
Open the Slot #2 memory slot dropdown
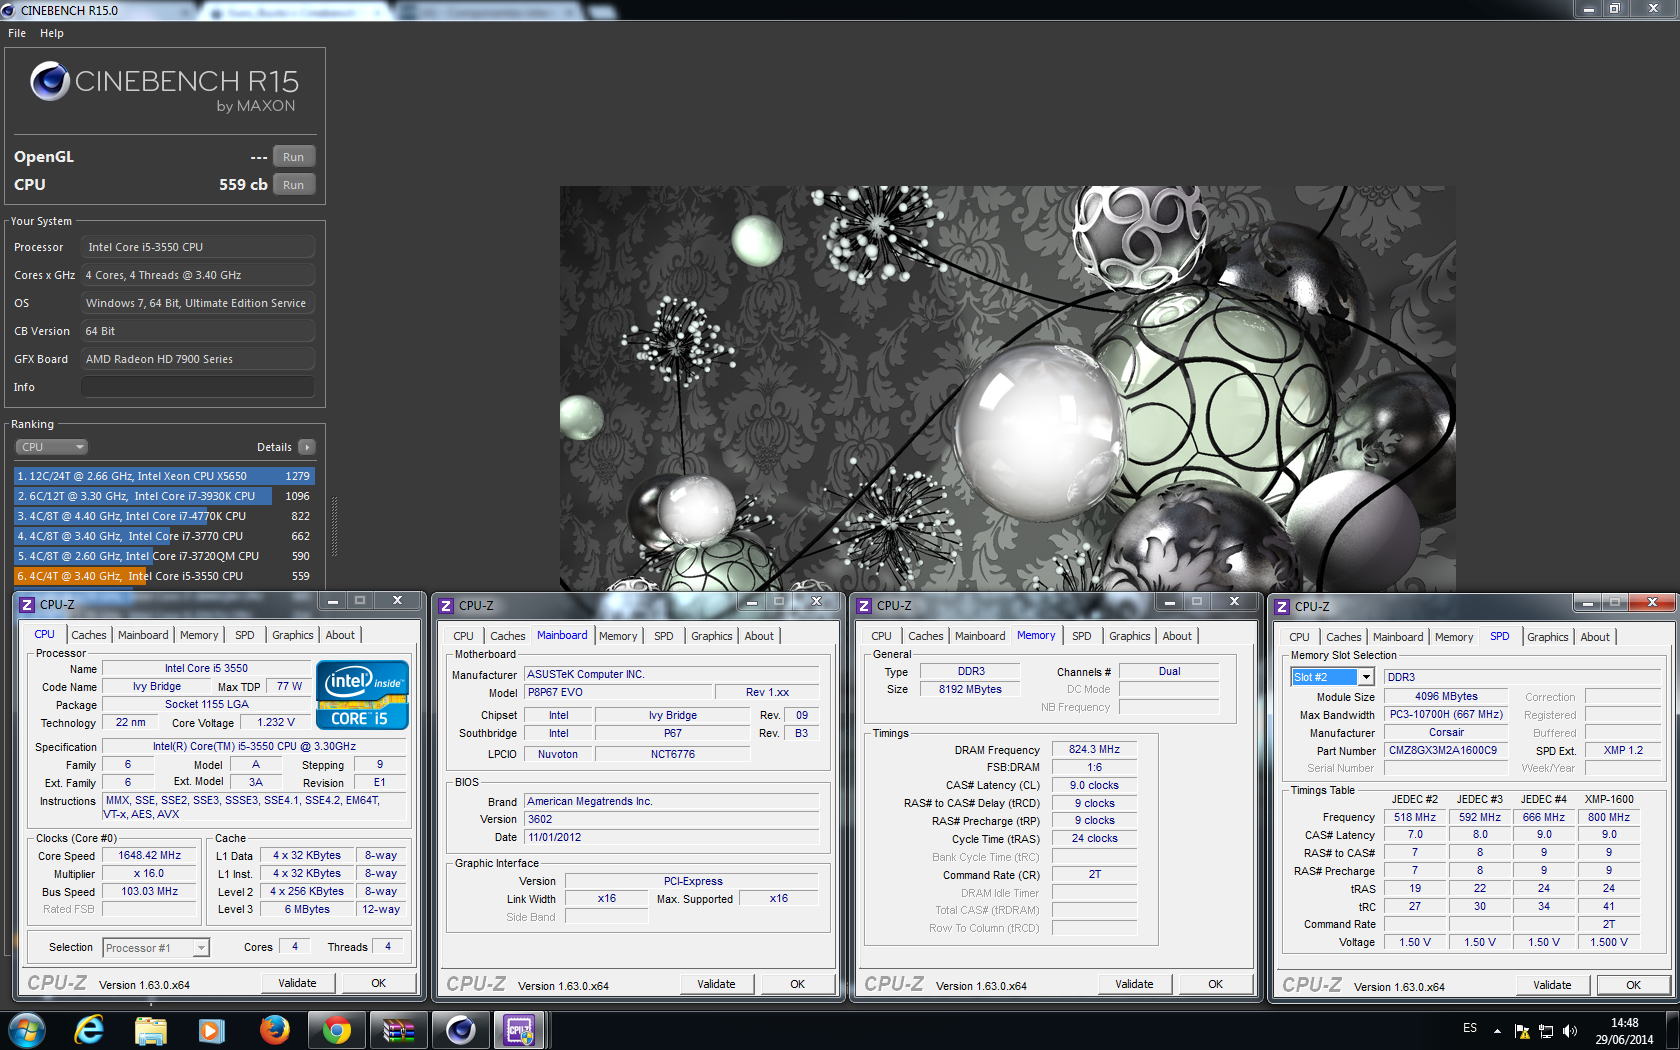[x=1333, y=677]
